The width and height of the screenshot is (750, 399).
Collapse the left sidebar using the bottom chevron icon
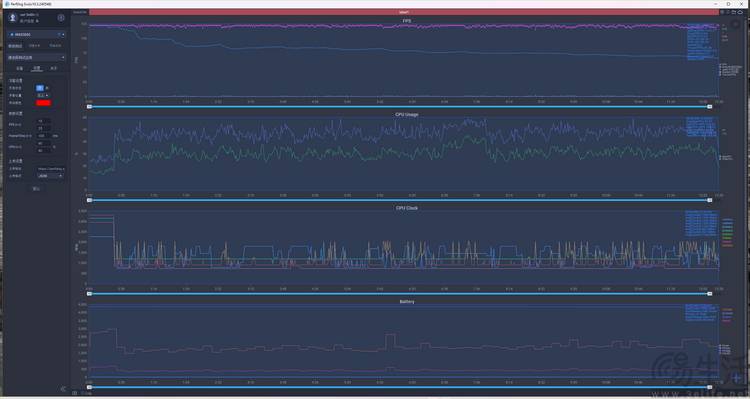click(x=63, y=389)
